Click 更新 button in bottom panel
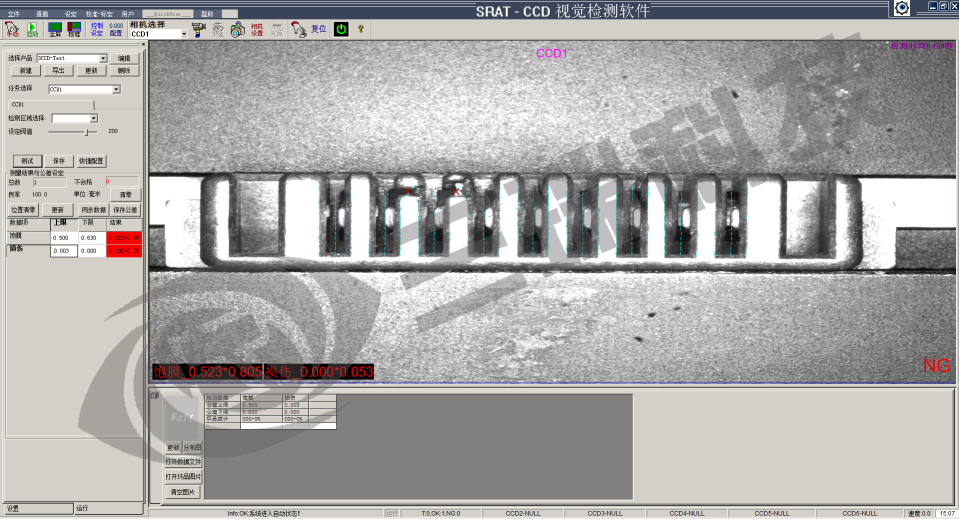Viewport: 959px width, 519px height. click(174, 447)
